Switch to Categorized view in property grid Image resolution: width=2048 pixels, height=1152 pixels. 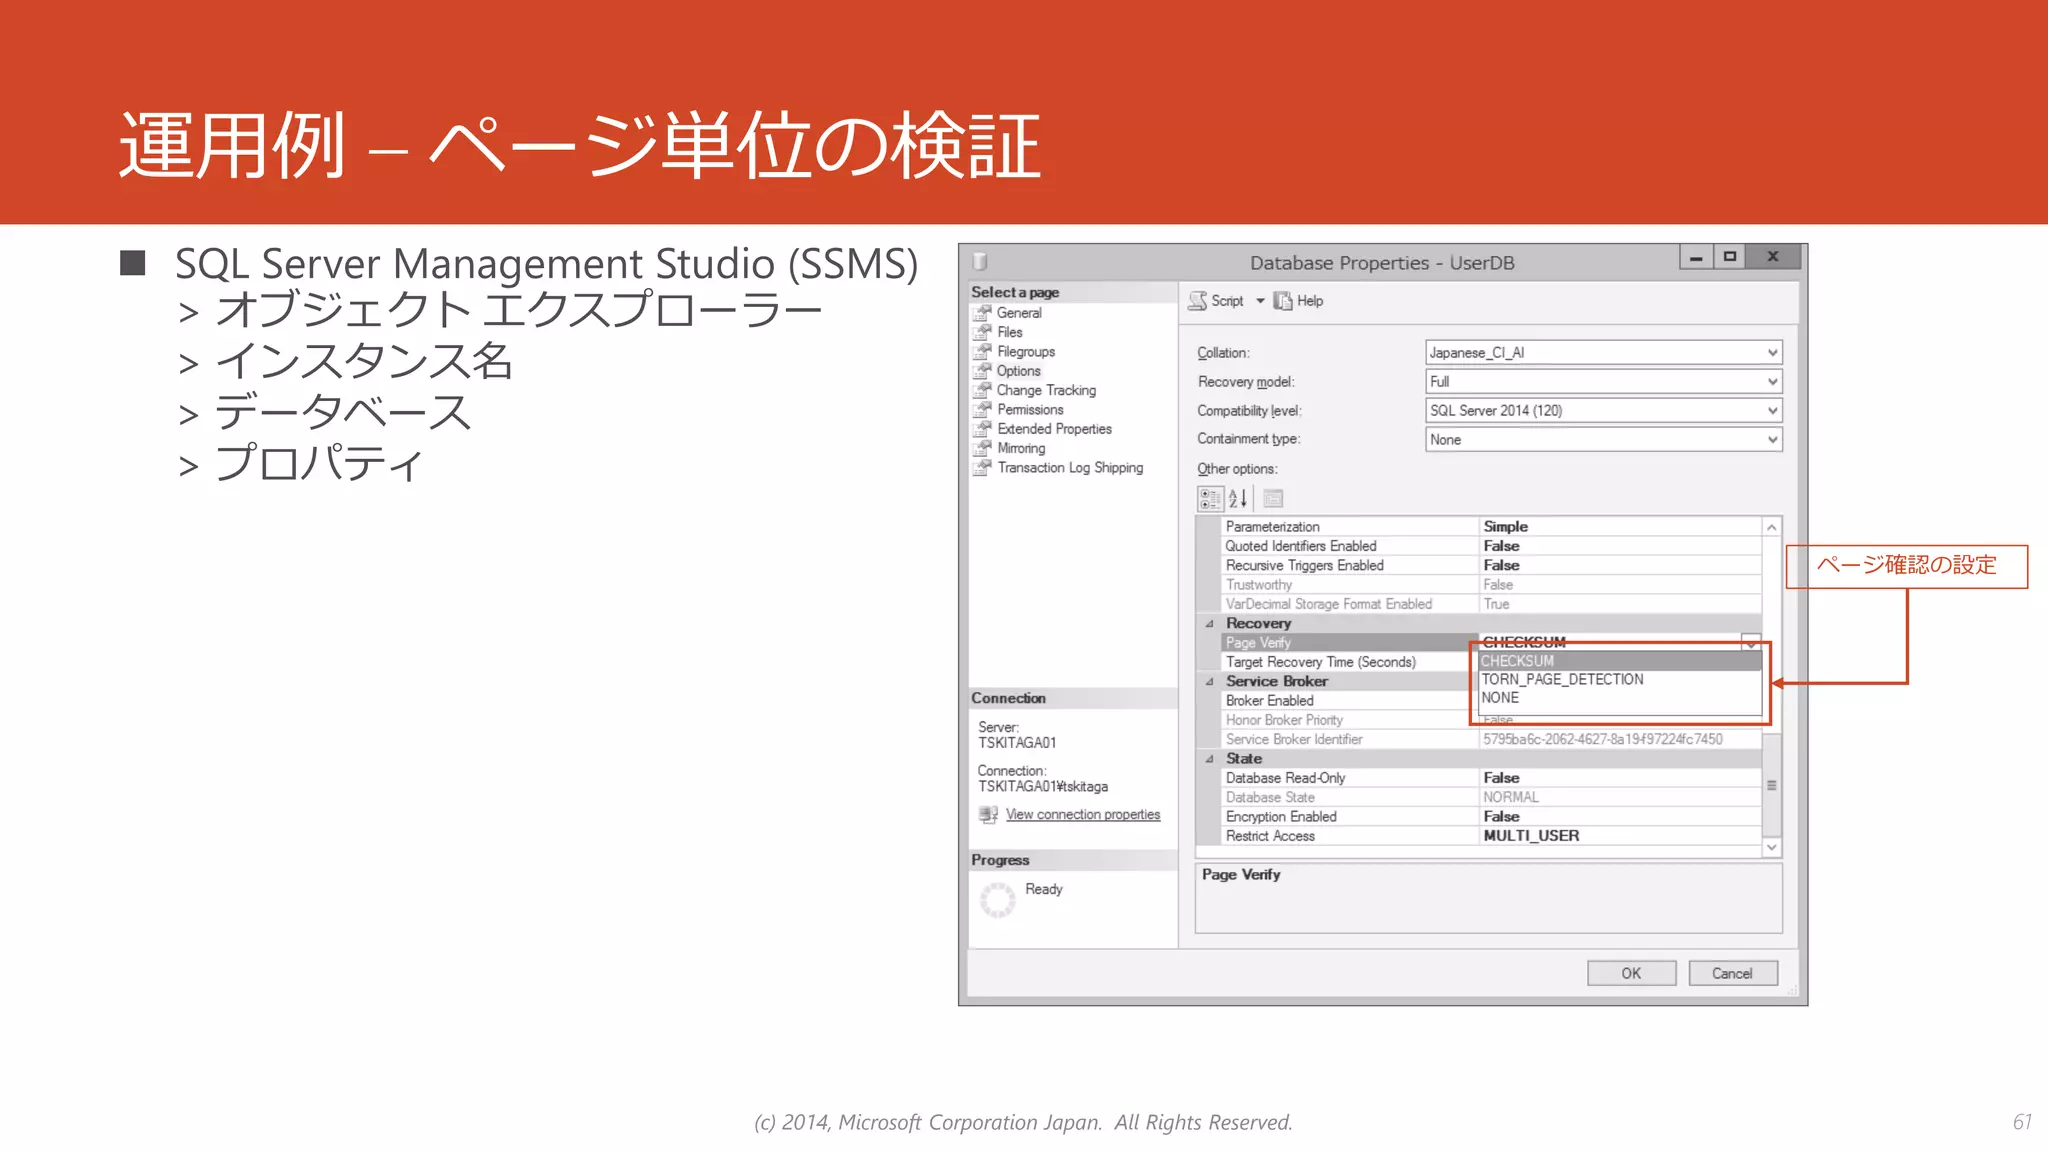1210,498
